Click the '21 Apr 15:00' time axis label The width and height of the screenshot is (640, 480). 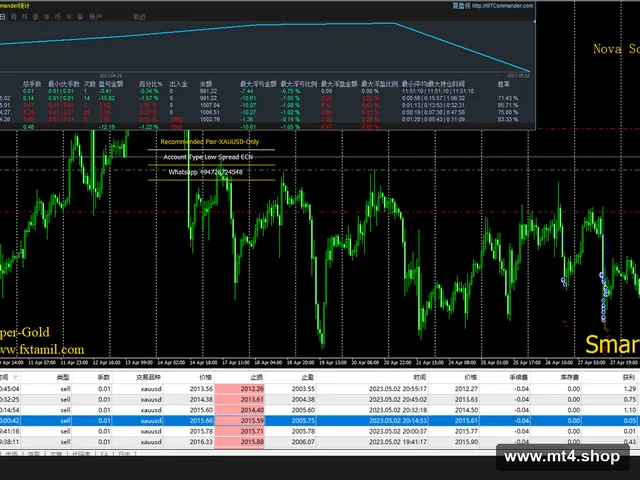(x=430, y=362)
